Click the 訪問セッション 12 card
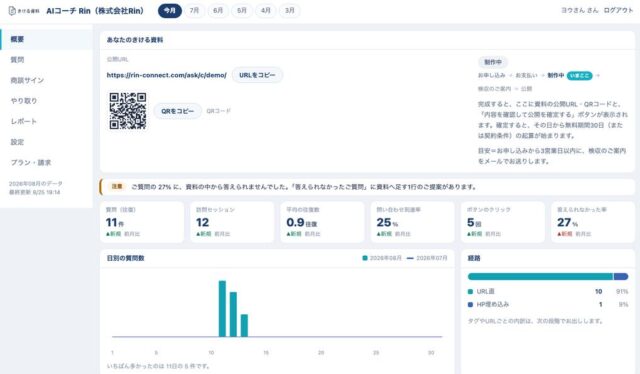Viewport: 640px width, 374px height. coord(232,222)
